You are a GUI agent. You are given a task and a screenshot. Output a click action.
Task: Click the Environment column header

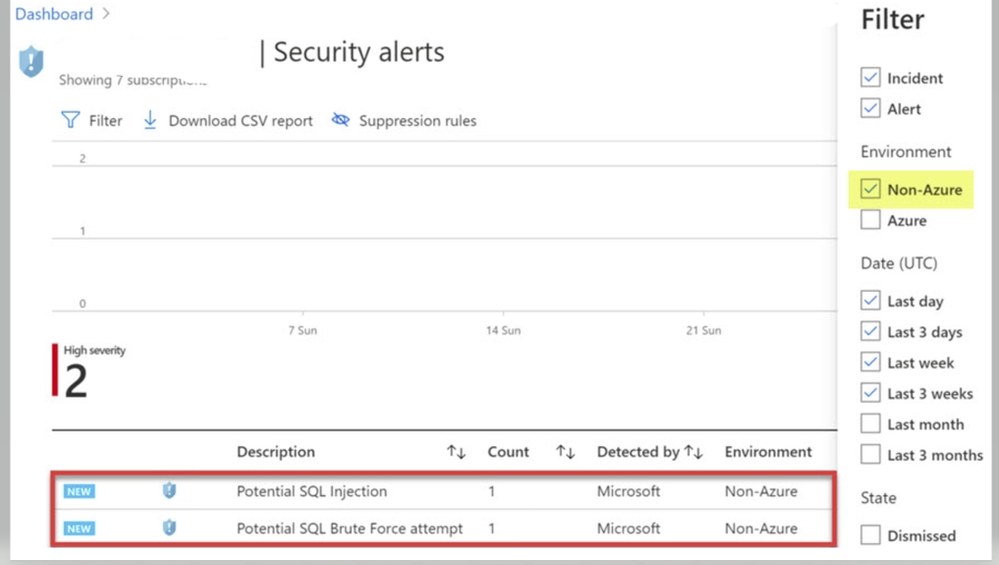(768, 452)
